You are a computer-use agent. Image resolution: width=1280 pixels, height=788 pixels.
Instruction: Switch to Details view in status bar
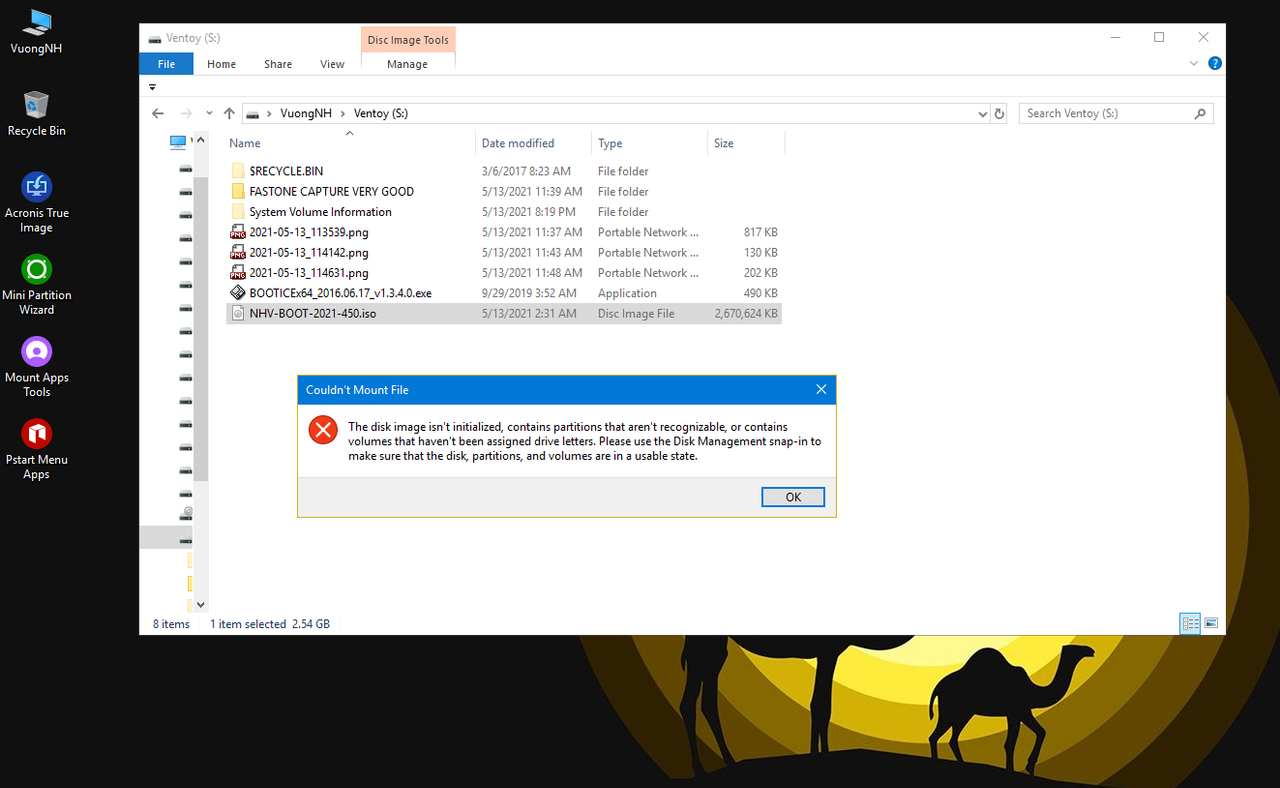point(1190,623)
